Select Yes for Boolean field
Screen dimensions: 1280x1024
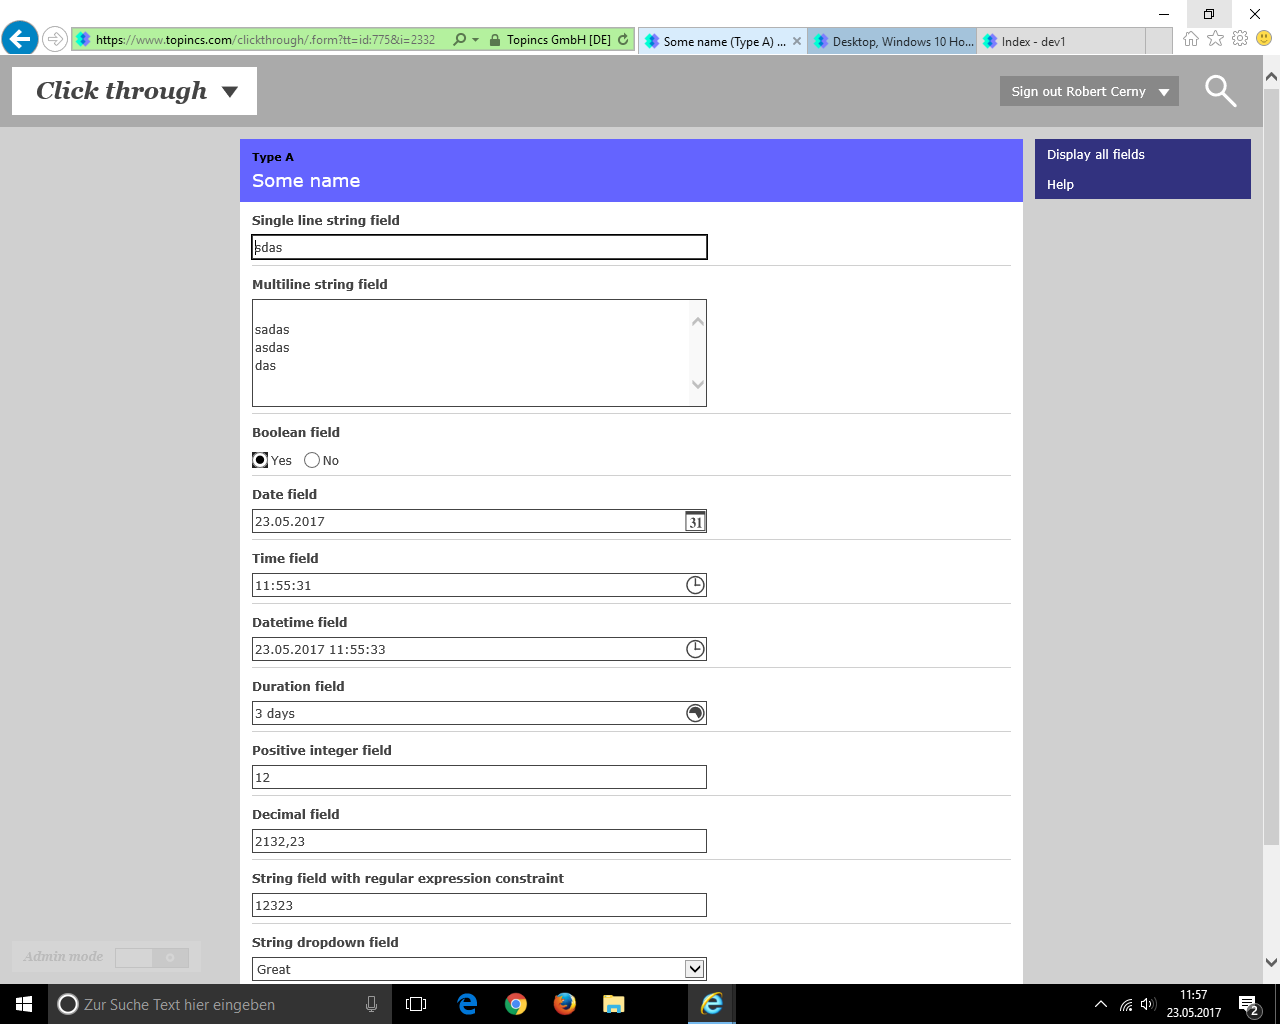(x=260, y=460)
